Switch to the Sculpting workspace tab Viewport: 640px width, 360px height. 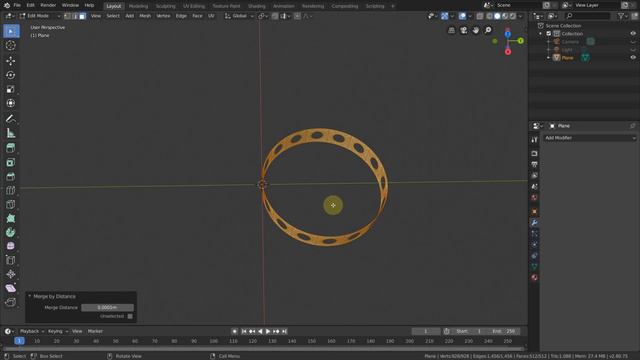pos(166,6)
